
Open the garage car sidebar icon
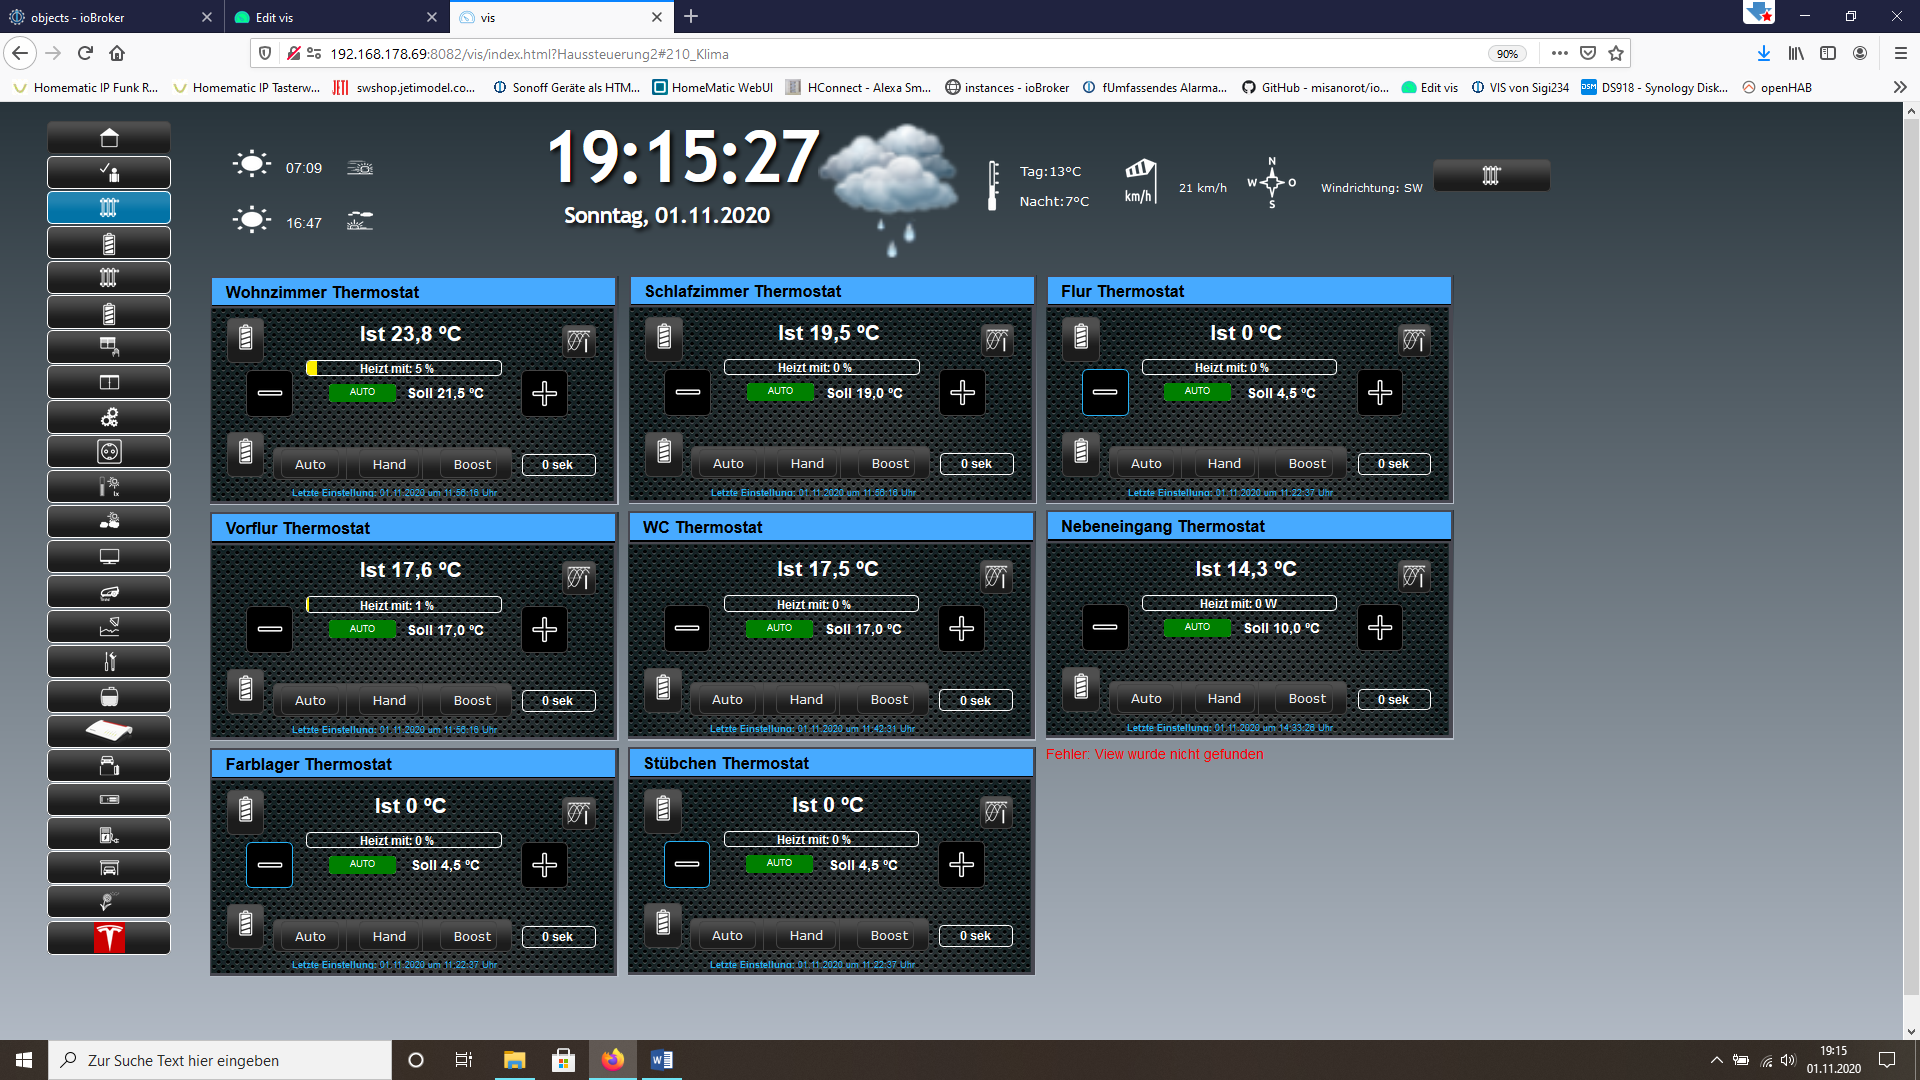tap(109, 868)
